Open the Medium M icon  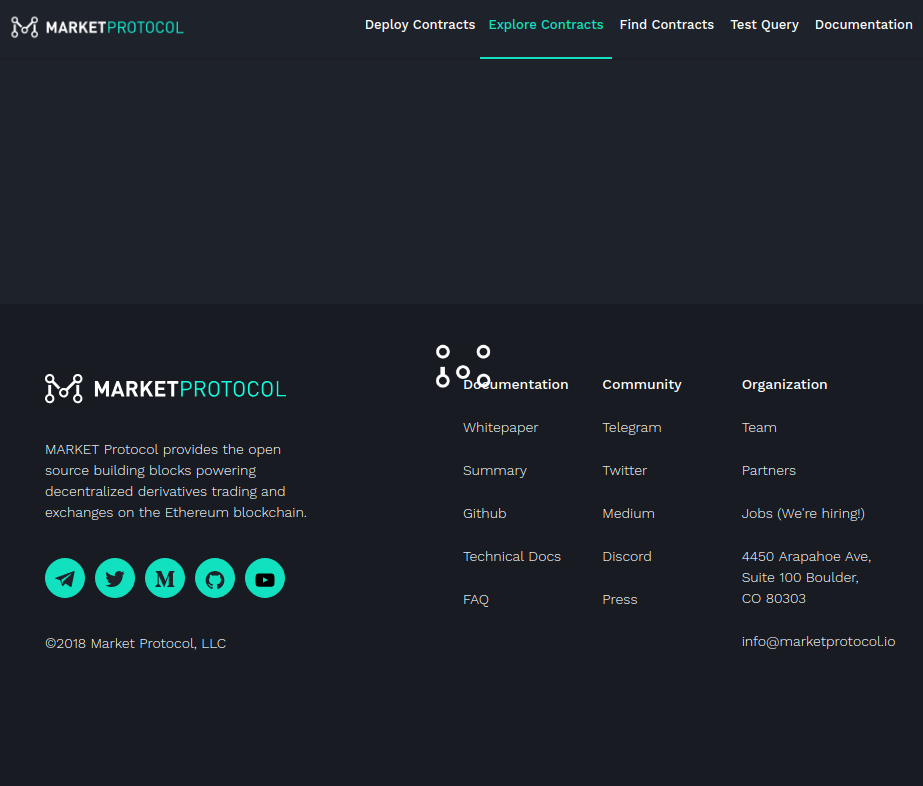165,578
